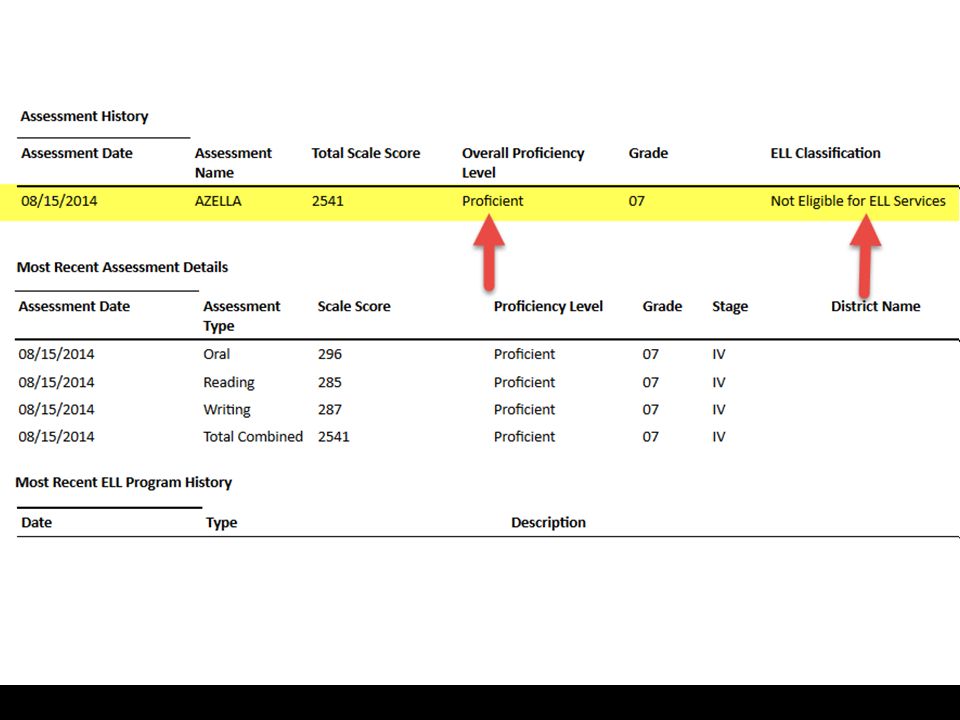Click Proficient in the Oral row
The width and height of the screenshot is (960, 720).
pos(524,354)
